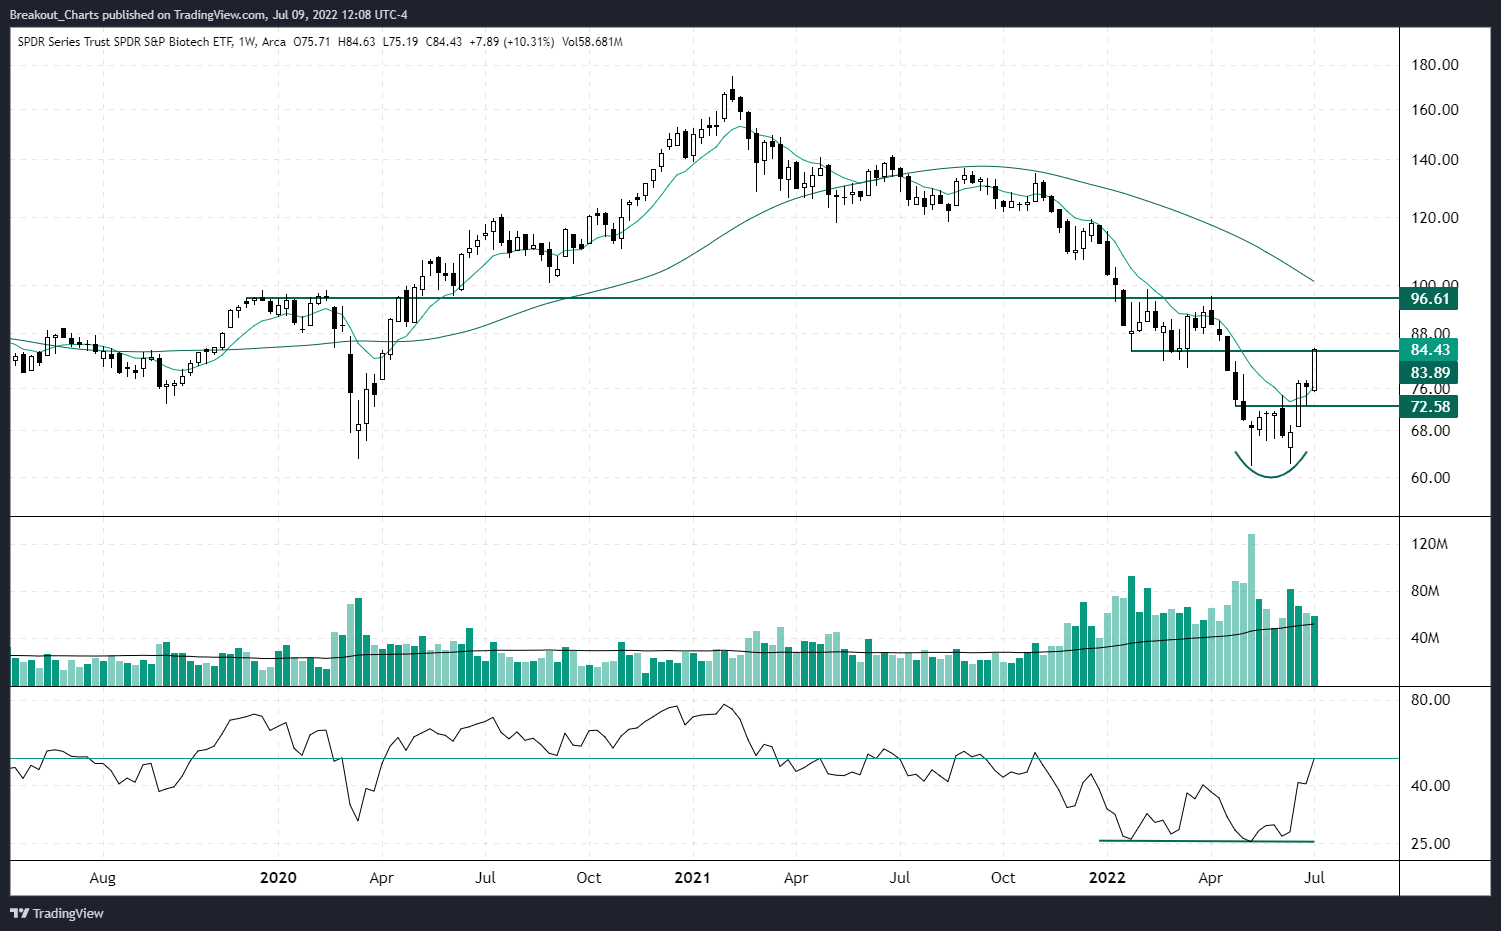Click the Aug label on the time axis

click(x=102, y=878)
